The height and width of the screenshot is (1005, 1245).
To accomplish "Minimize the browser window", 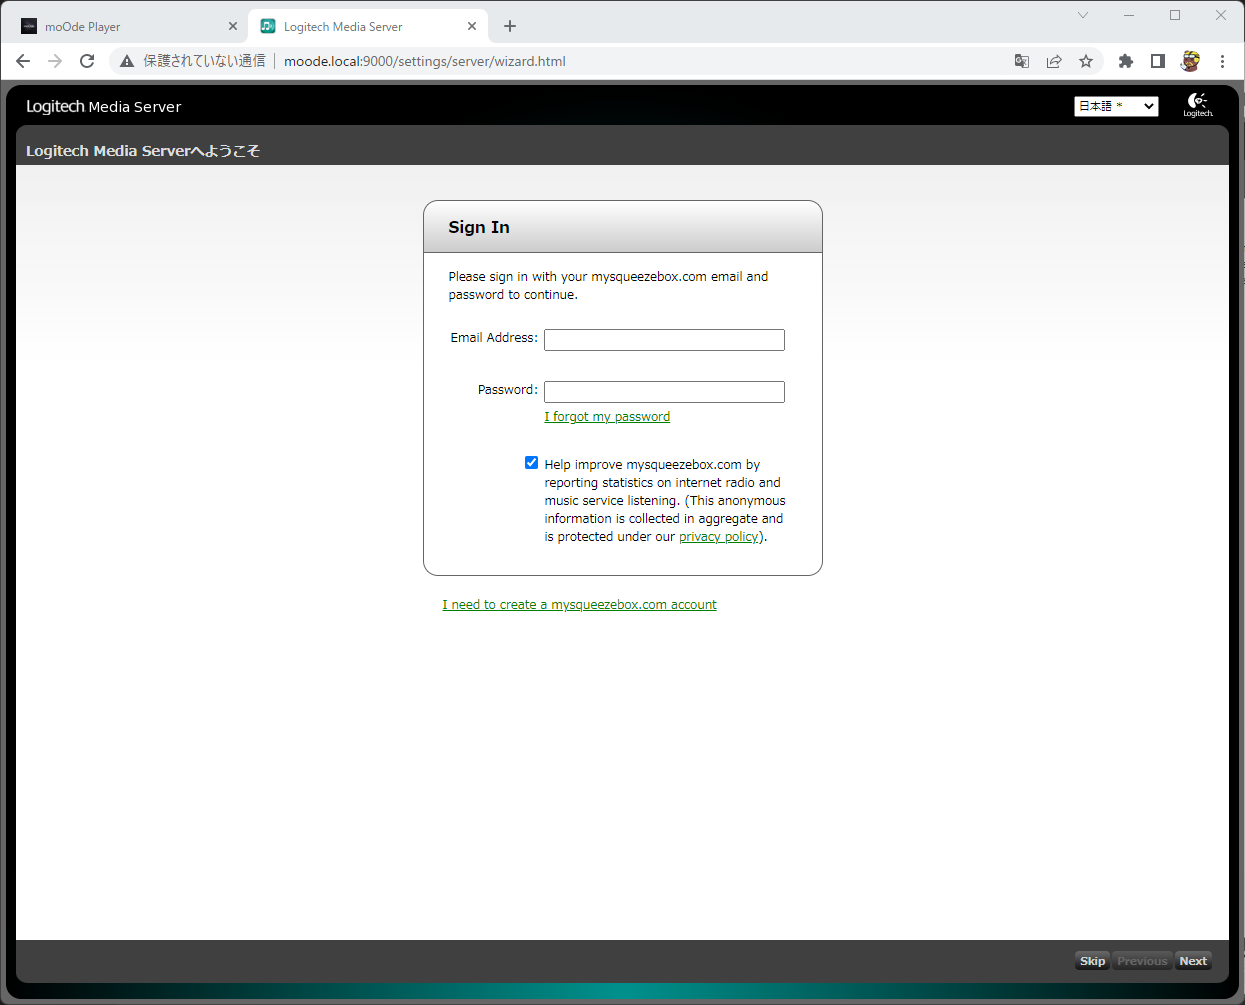I will click(x=1129, y=15).
